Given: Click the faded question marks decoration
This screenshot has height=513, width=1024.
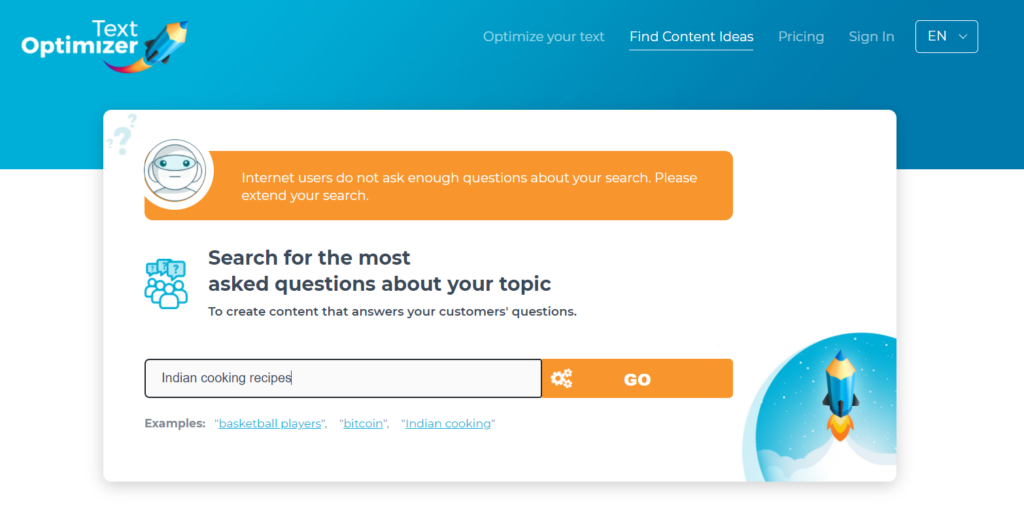Looking at the screenshot, I should click(122, 135).
